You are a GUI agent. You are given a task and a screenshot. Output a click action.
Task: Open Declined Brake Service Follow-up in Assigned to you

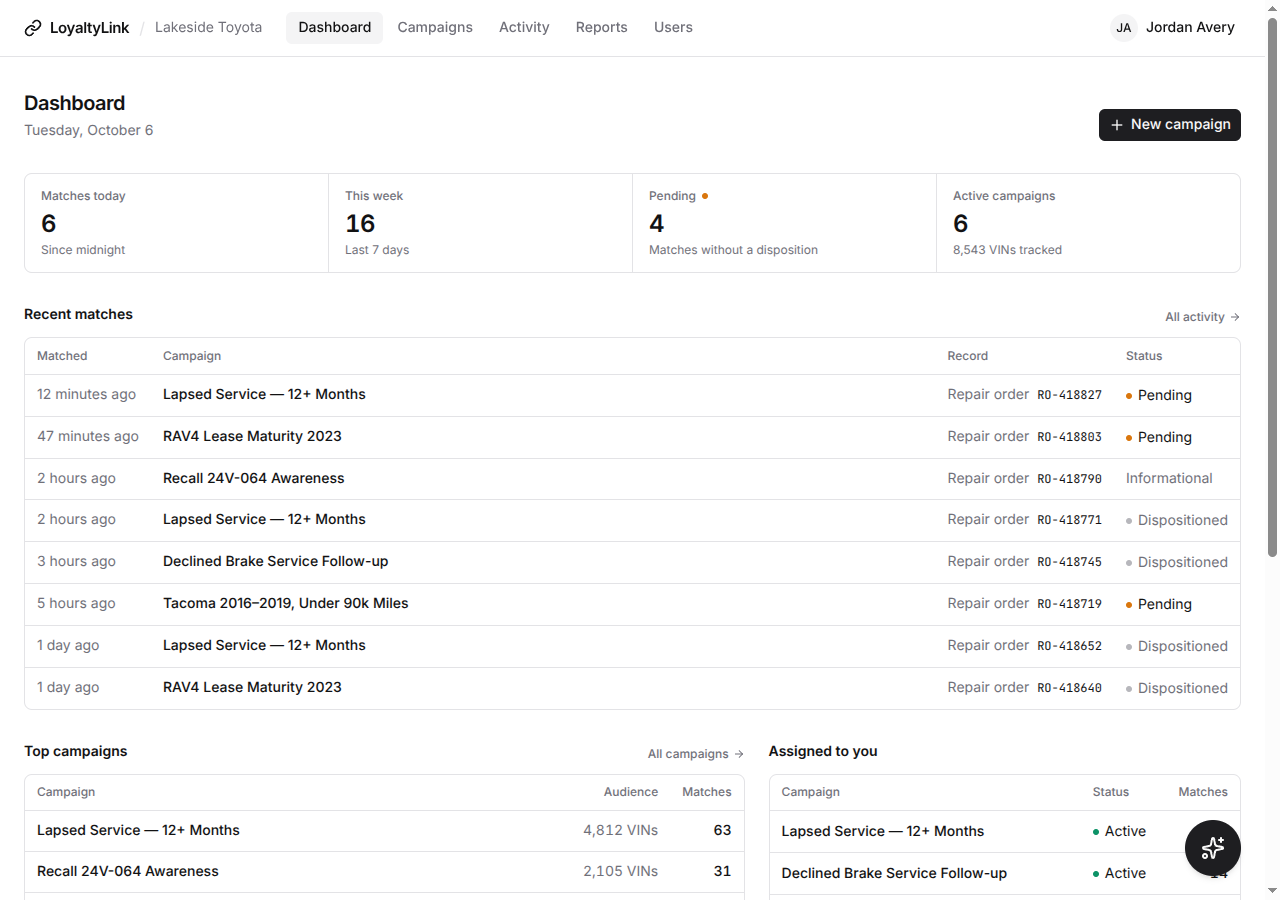894,874
